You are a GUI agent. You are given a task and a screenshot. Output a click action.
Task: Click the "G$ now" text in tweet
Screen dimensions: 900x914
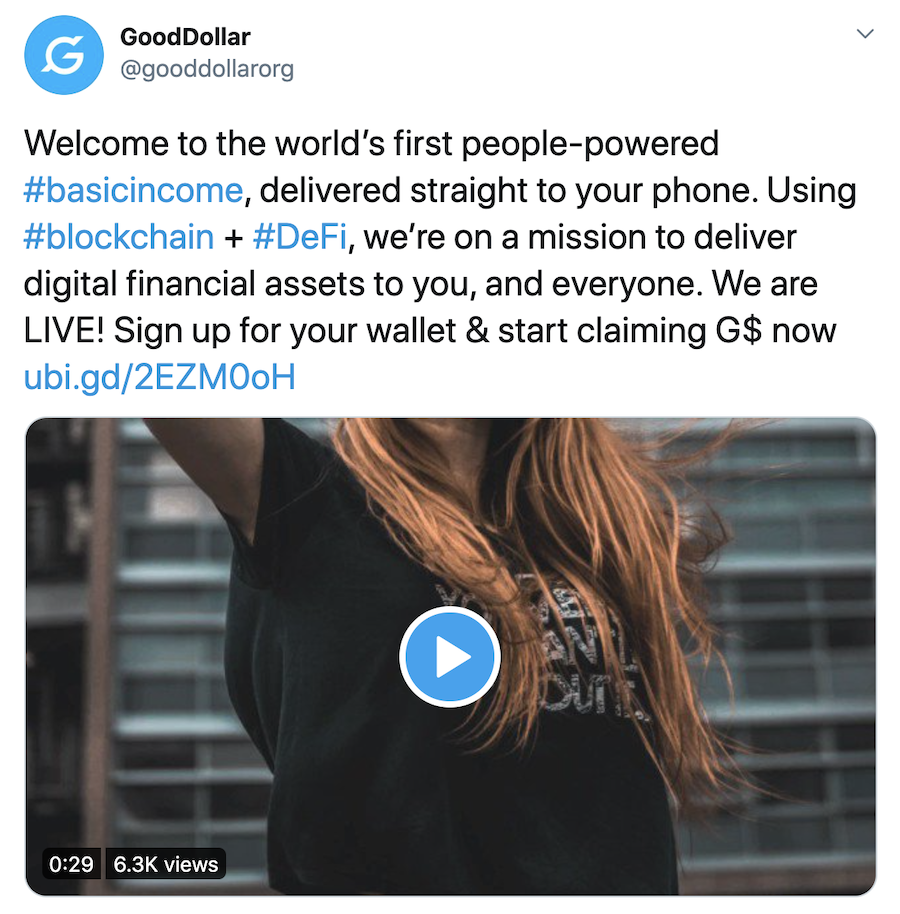tap(776, 331)
